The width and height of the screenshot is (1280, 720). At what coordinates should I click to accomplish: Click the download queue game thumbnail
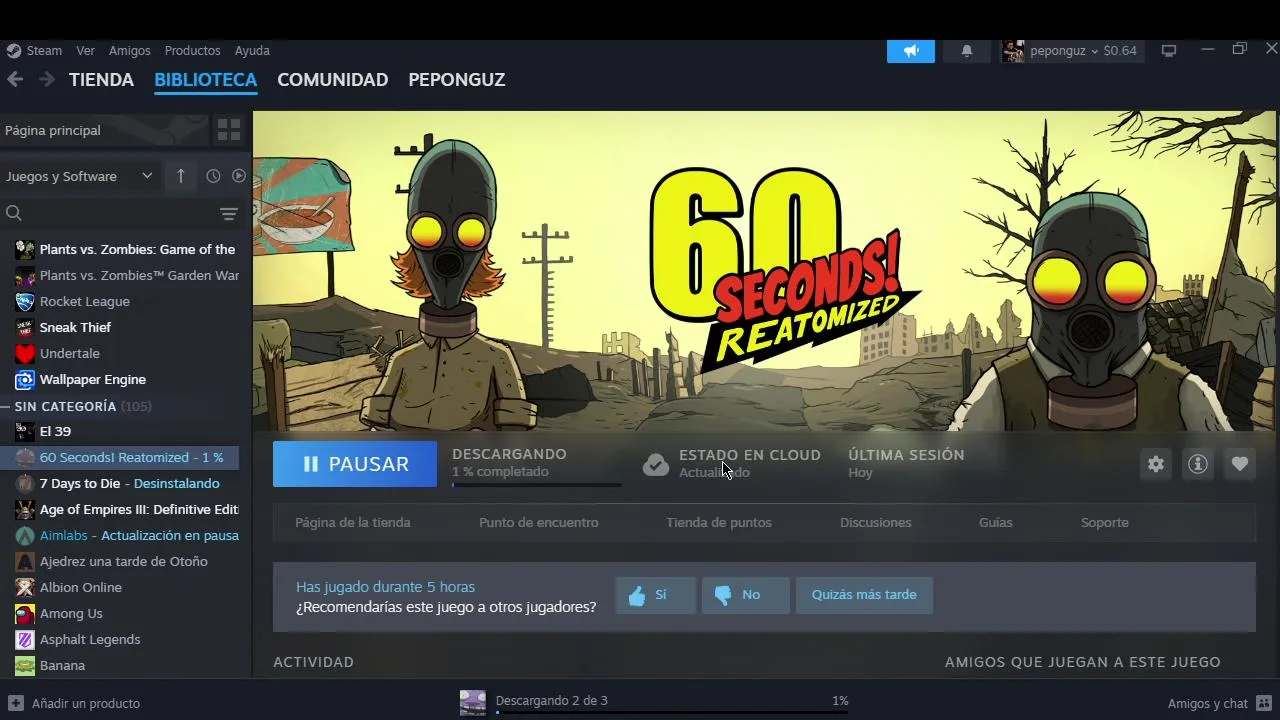pos(473,703)
